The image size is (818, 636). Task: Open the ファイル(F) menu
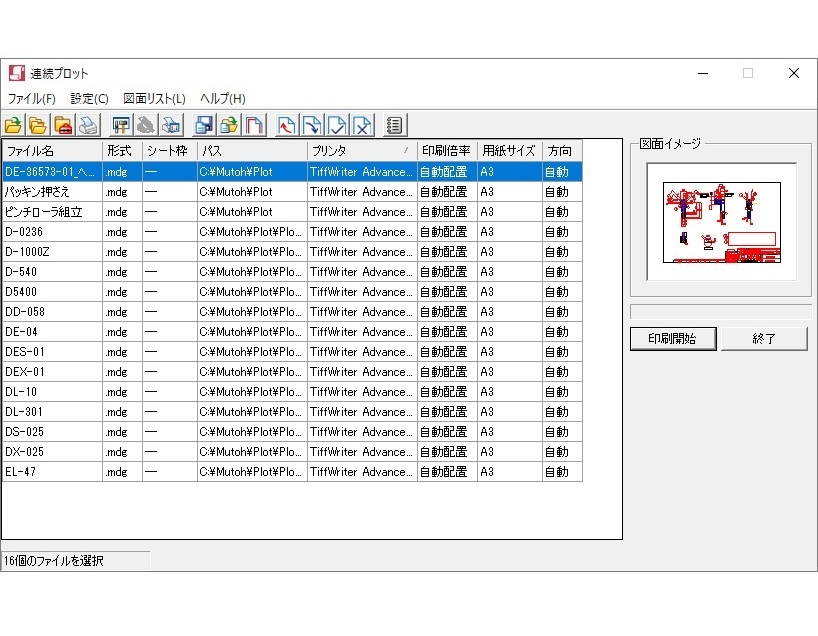click(31, 99)
